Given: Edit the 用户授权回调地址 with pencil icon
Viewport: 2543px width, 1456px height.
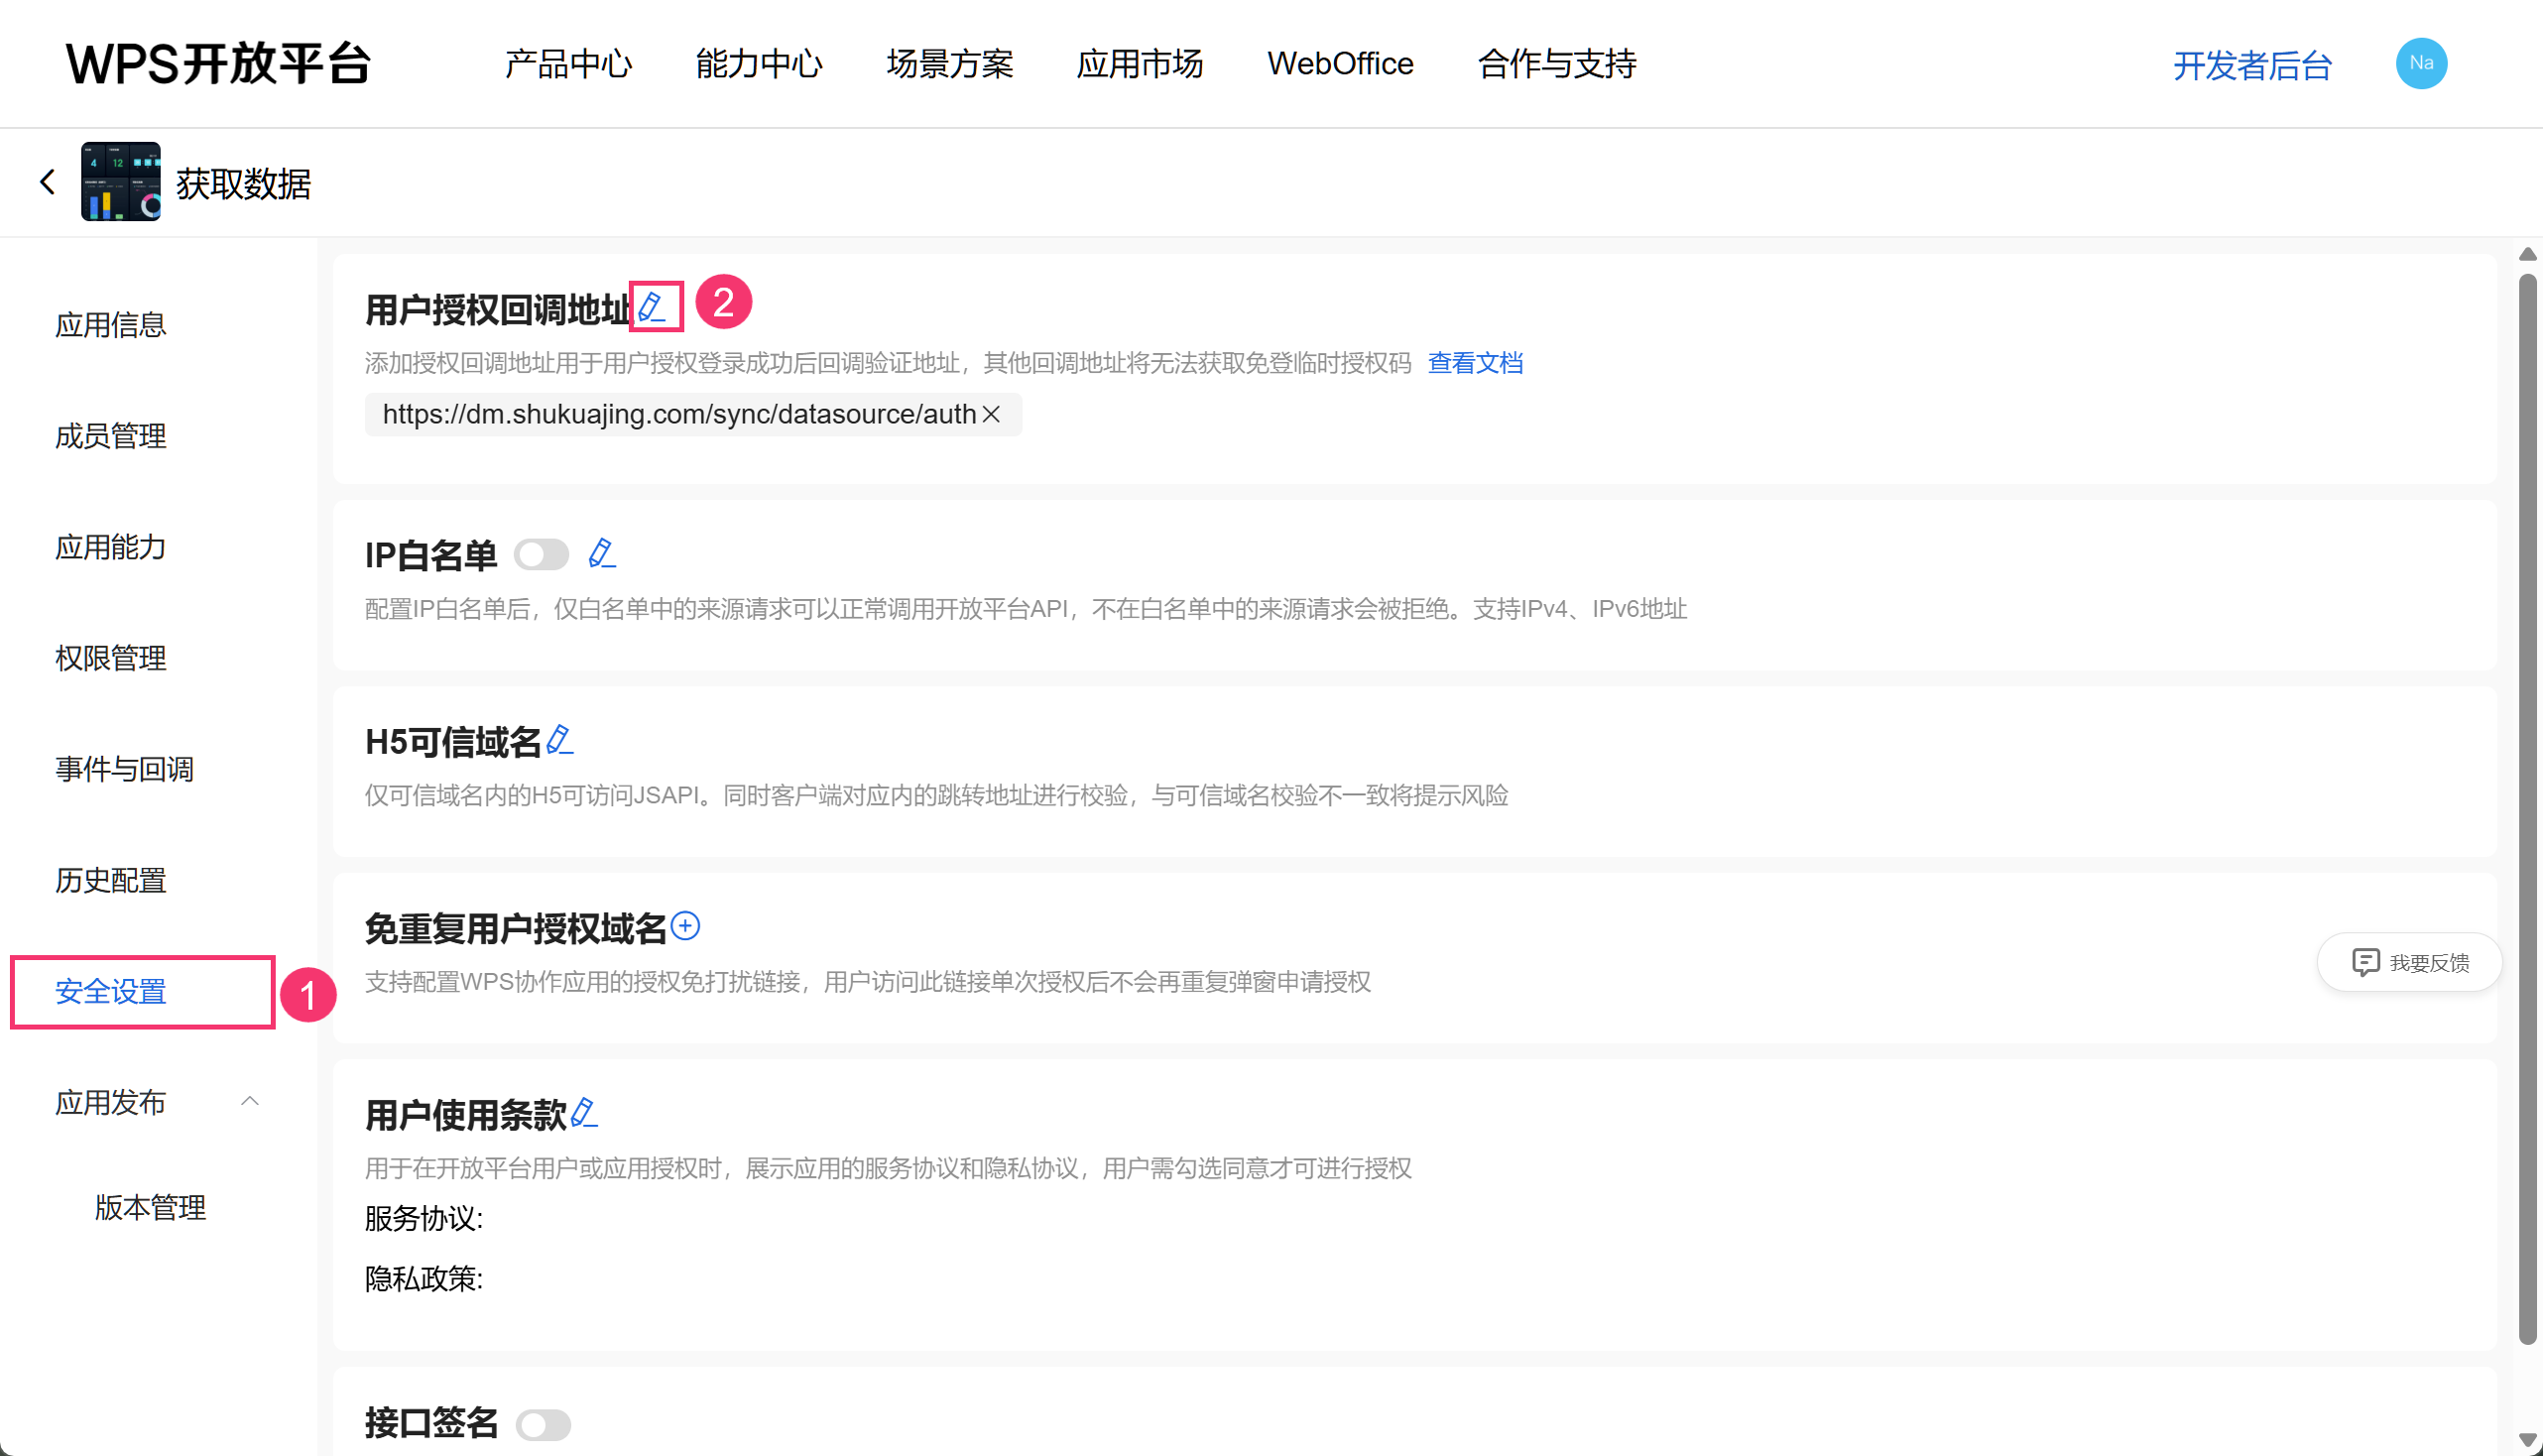Looking at the screenshot, I should pos(653,307).
